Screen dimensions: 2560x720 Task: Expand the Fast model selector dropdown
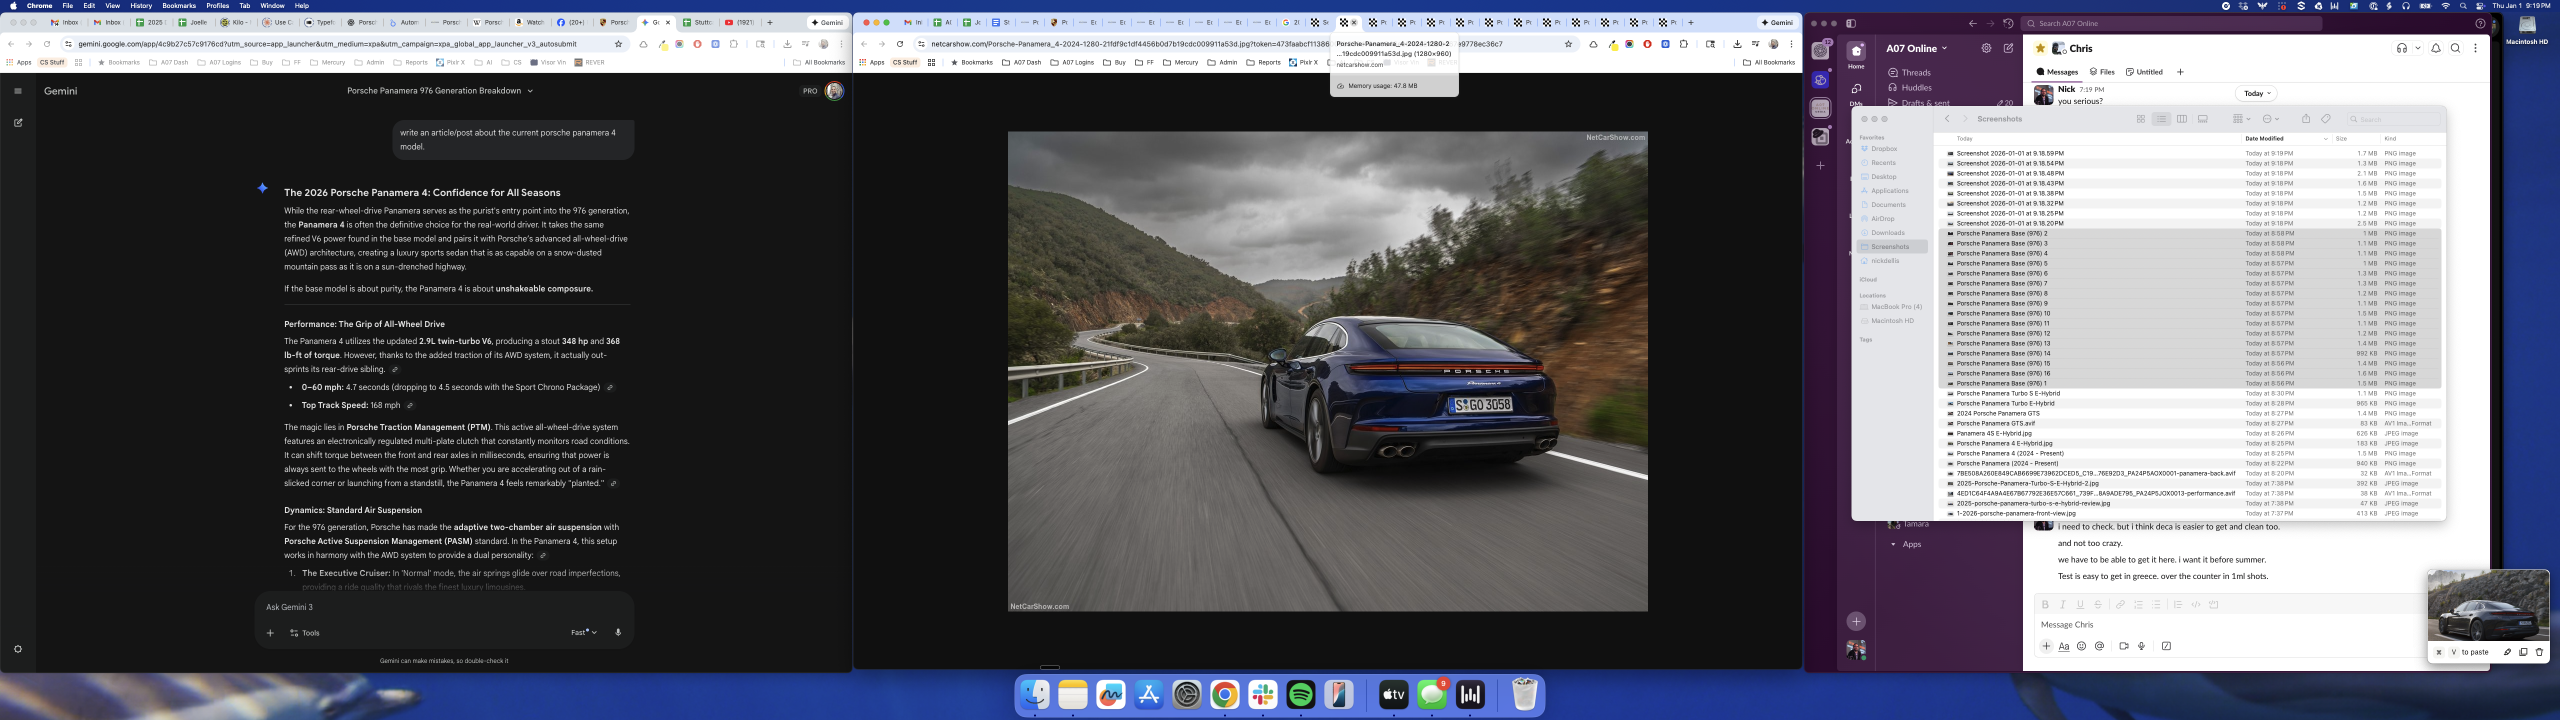point(583,632)
